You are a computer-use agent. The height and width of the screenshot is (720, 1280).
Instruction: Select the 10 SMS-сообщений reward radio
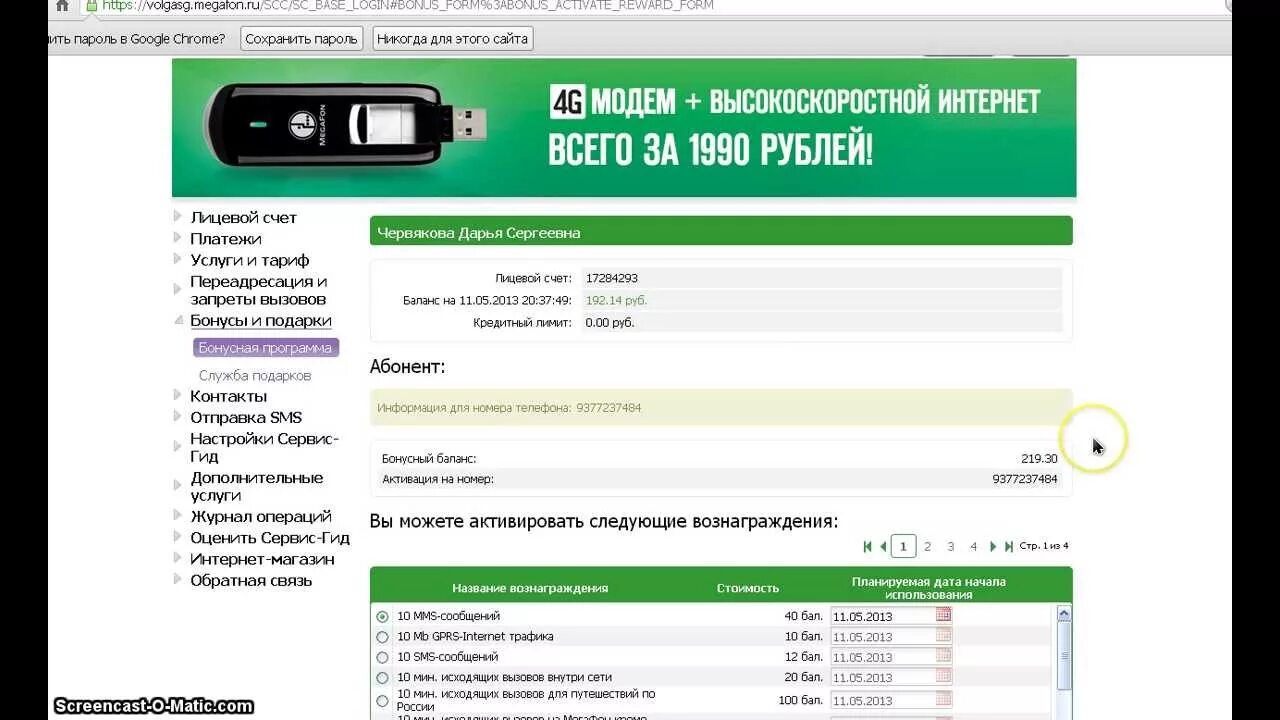click(382, 657)
